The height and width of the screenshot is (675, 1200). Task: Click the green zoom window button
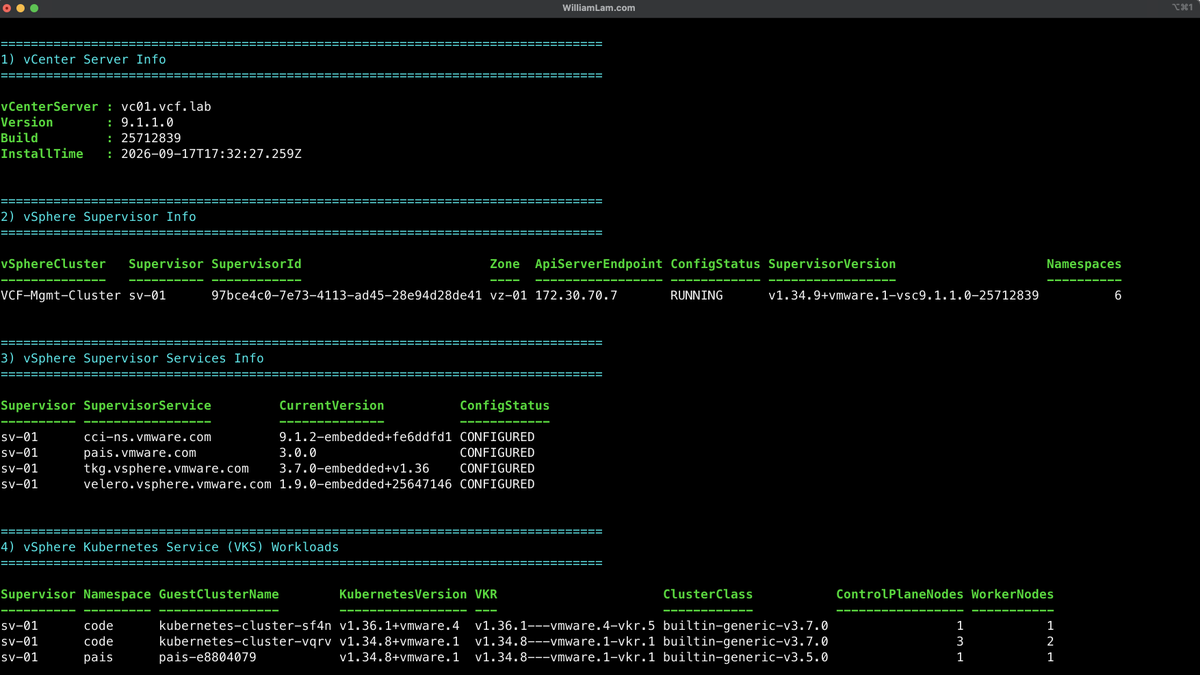tap(34, 8)
